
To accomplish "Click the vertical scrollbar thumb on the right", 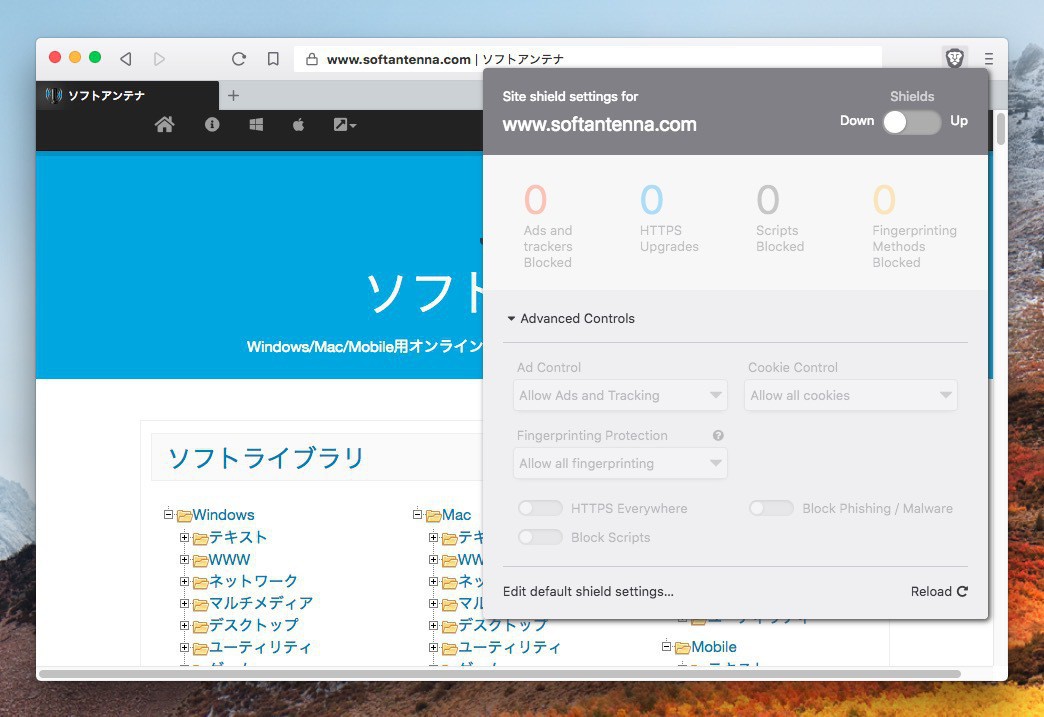I will [1001, 128].
